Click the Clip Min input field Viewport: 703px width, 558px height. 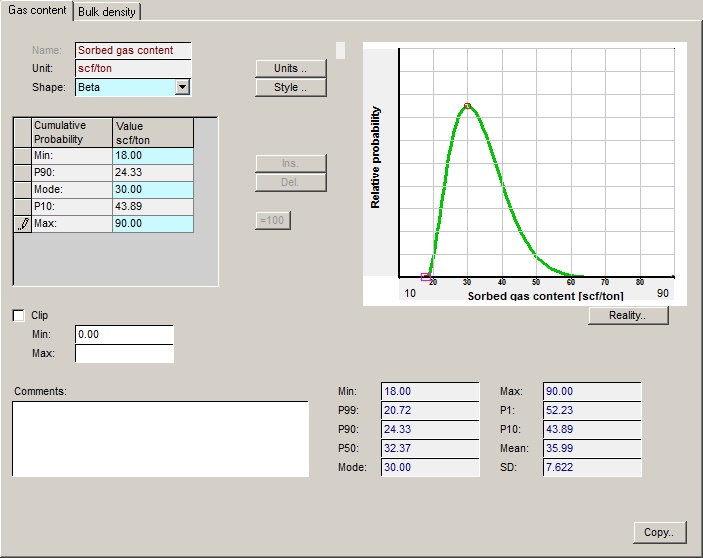click(x=124, y=334)
